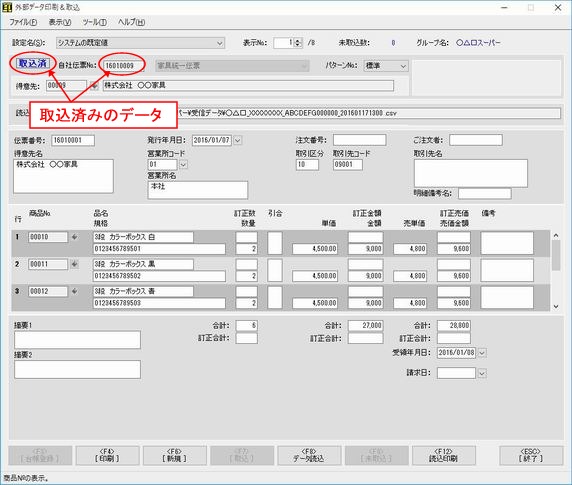The image size is (572, 485).
Task: Click the 引合 box in row 2
Action: [275, 270]
